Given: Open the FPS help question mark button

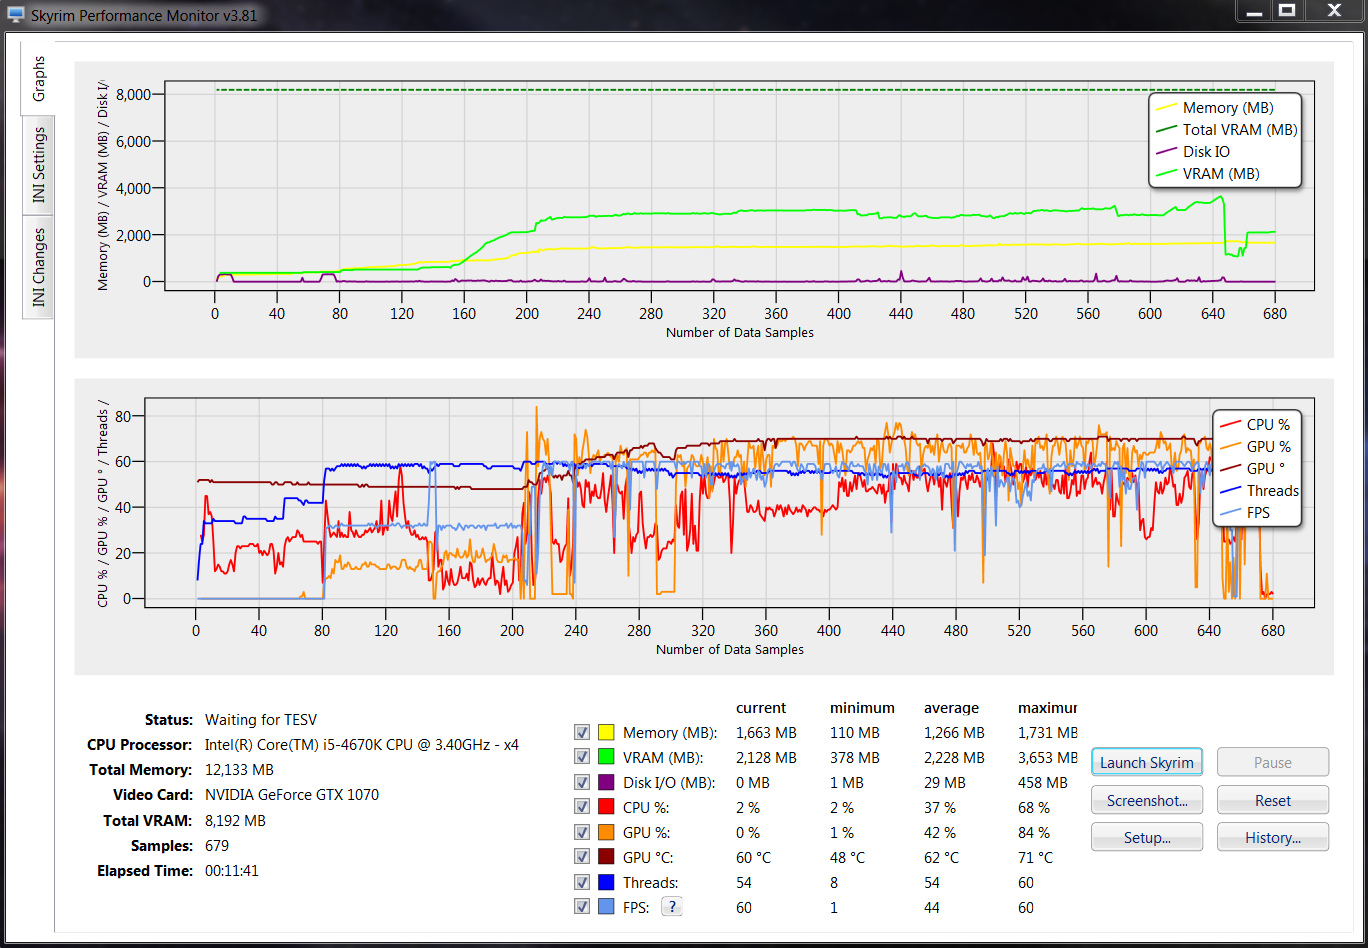Looking at the screenshot, I should 672,907.
